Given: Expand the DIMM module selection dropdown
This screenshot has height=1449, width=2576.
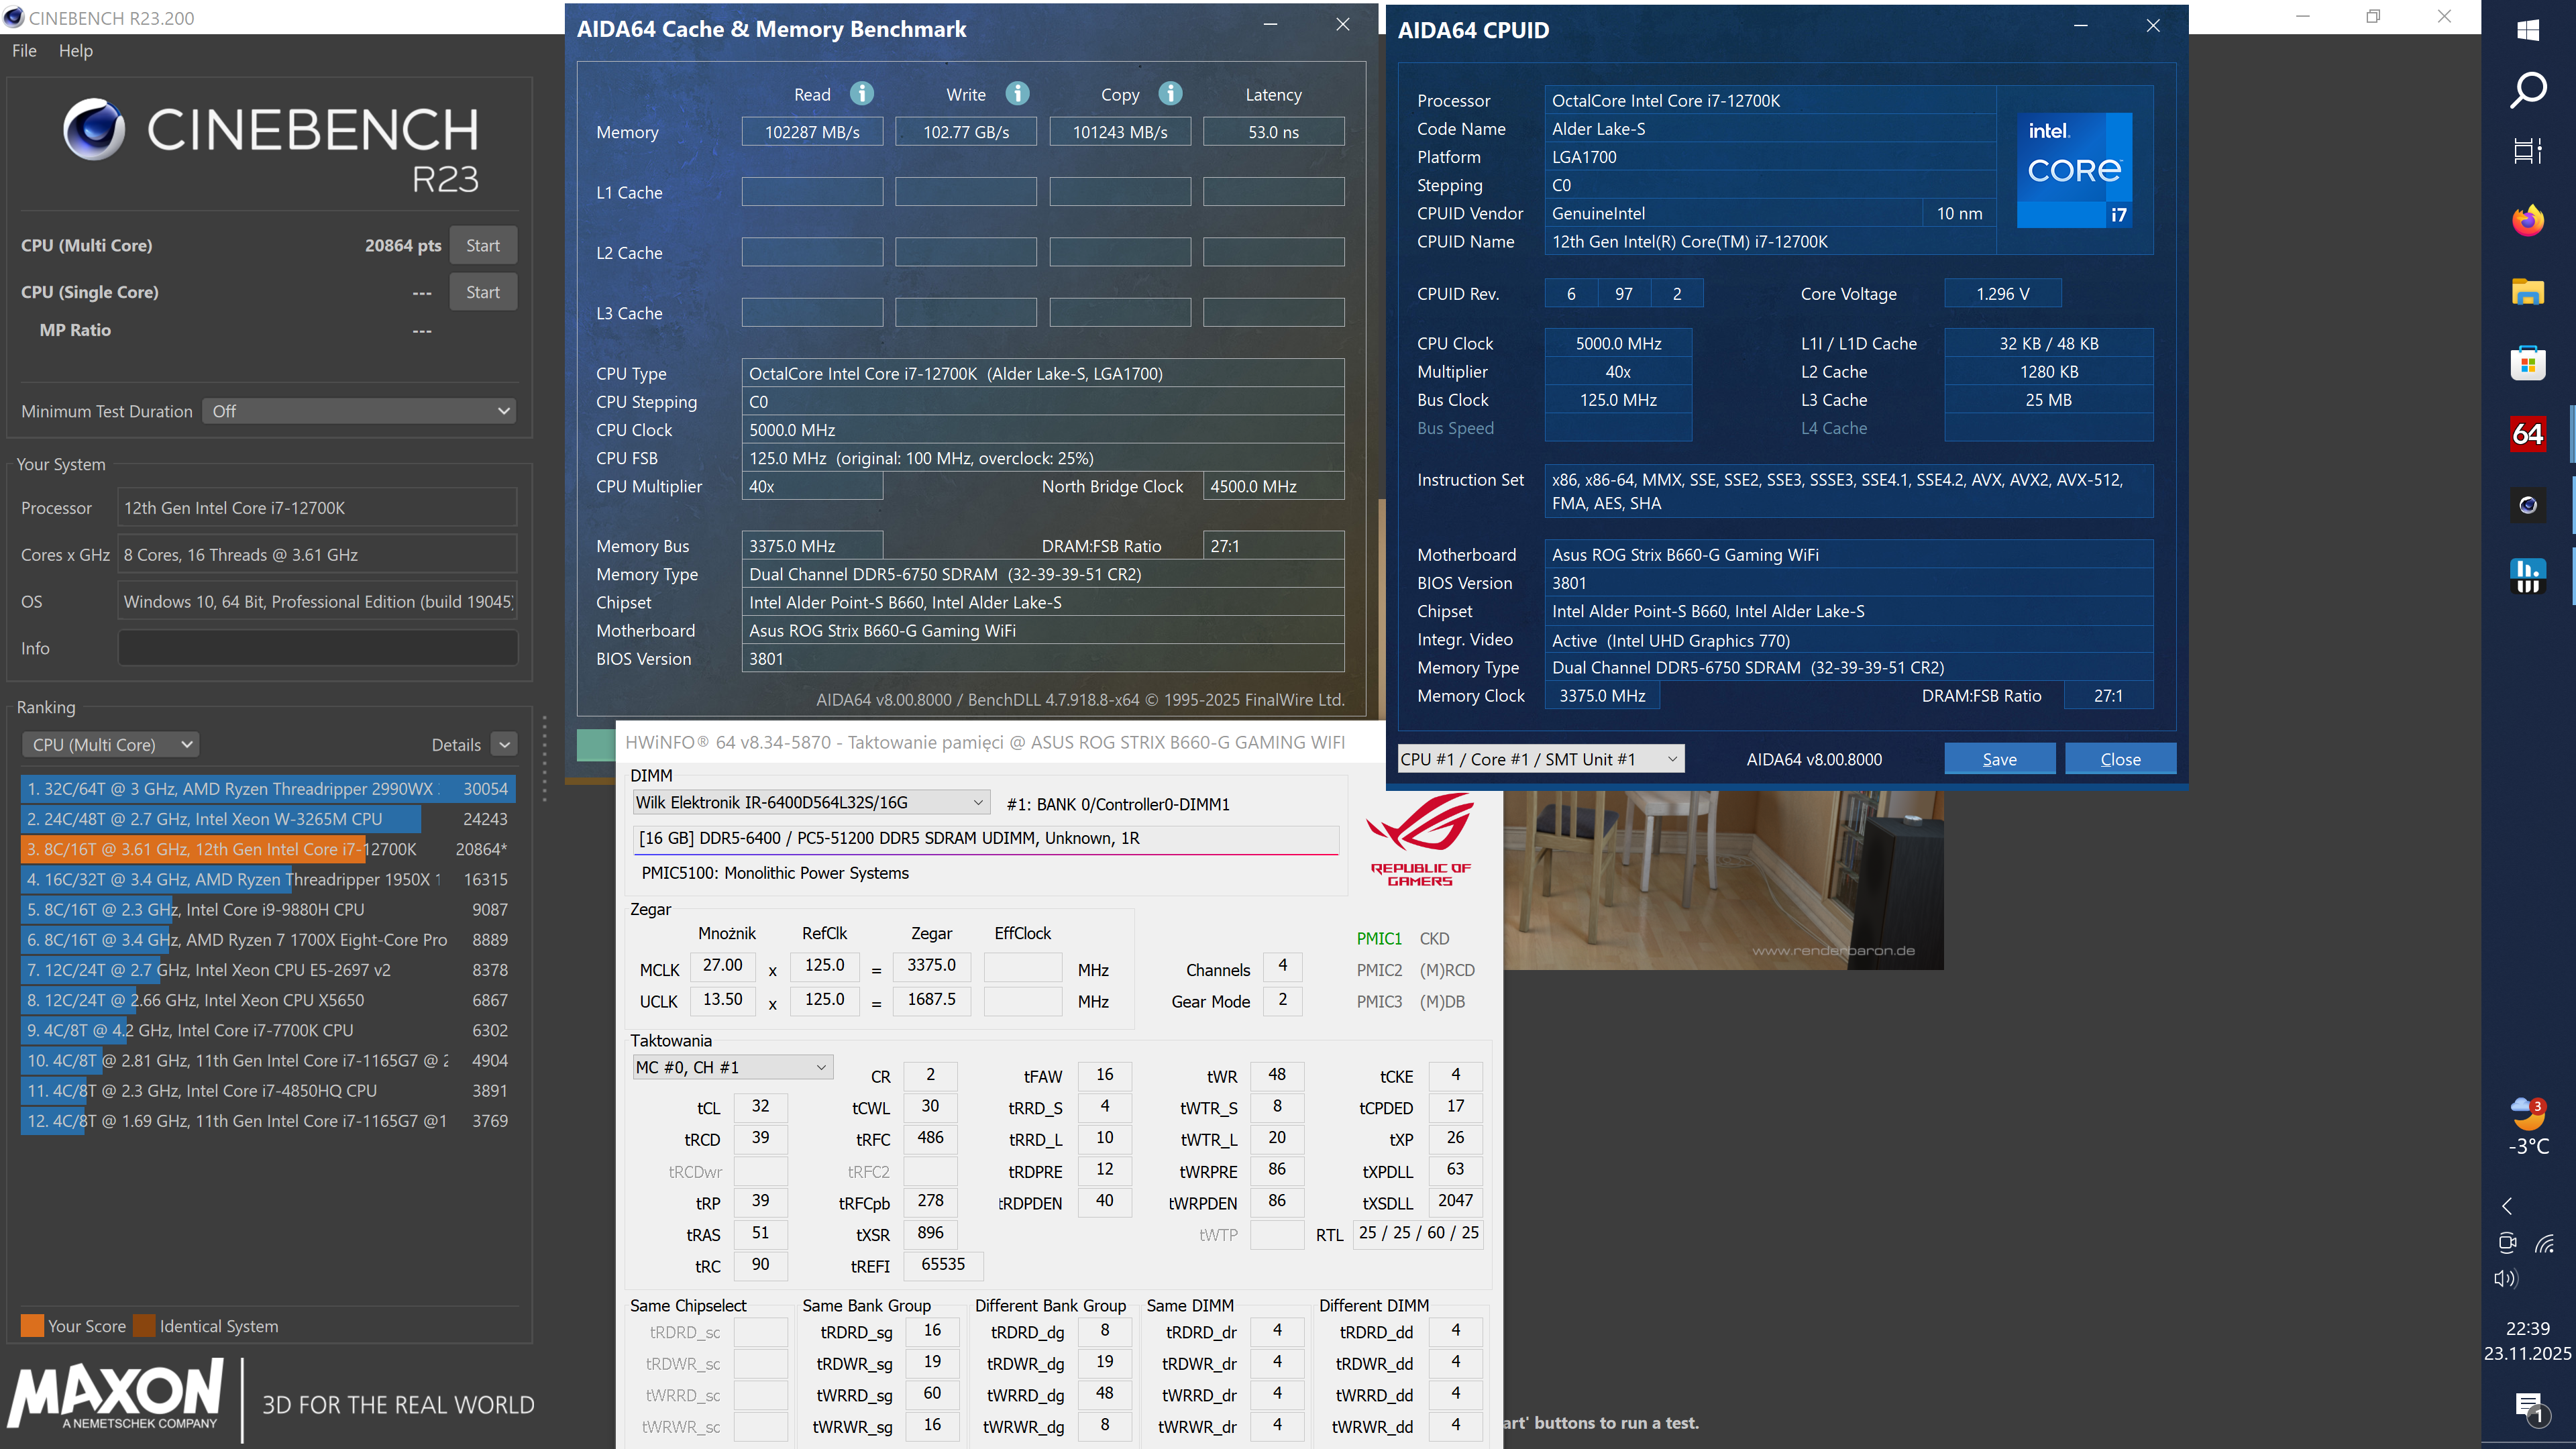Looking at the screenshot, I should coord(811,803).
